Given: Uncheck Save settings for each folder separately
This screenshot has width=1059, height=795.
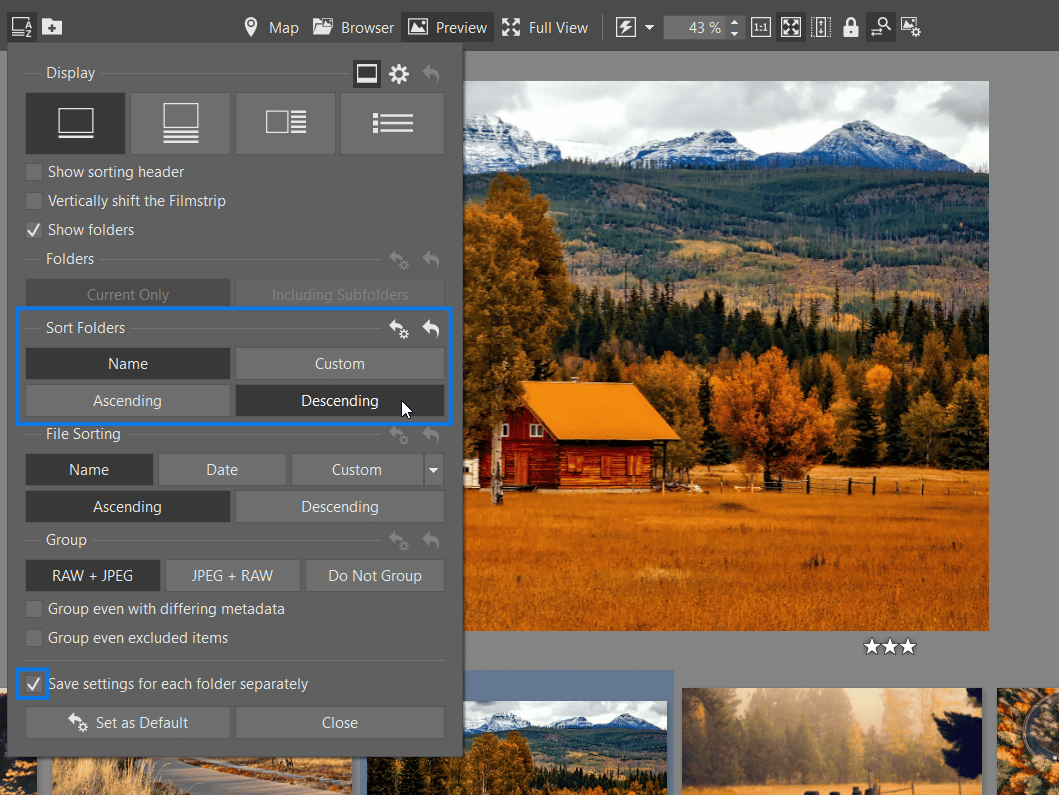Looking at the screenshot, I should point(33,684).
